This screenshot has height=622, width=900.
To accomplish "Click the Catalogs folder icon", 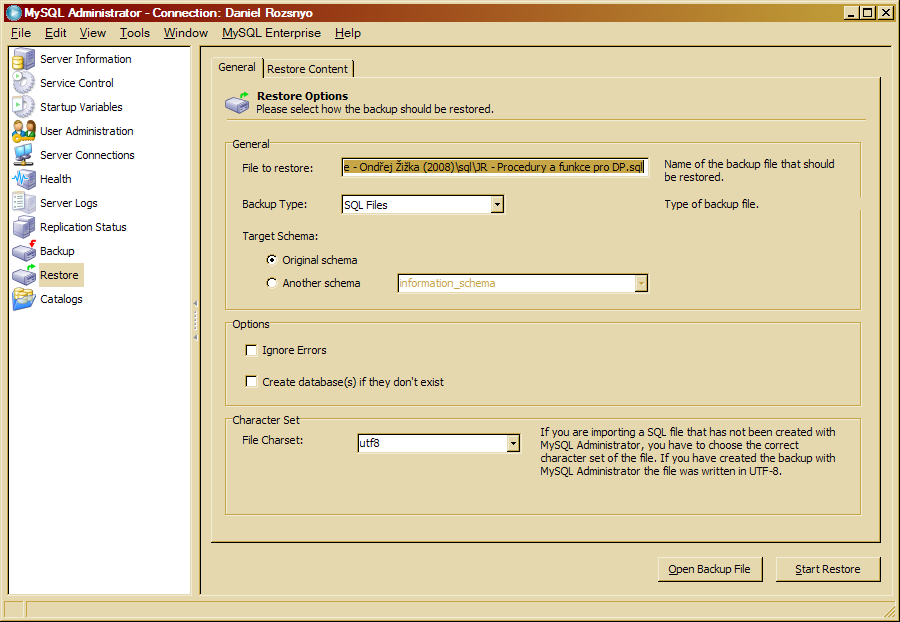I will [24, 299].
